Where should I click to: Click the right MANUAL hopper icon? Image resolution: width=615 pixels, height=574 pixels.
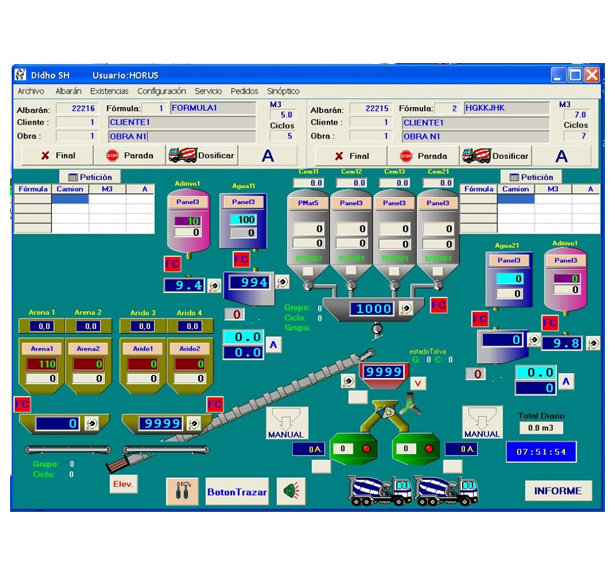pos(482,422)
